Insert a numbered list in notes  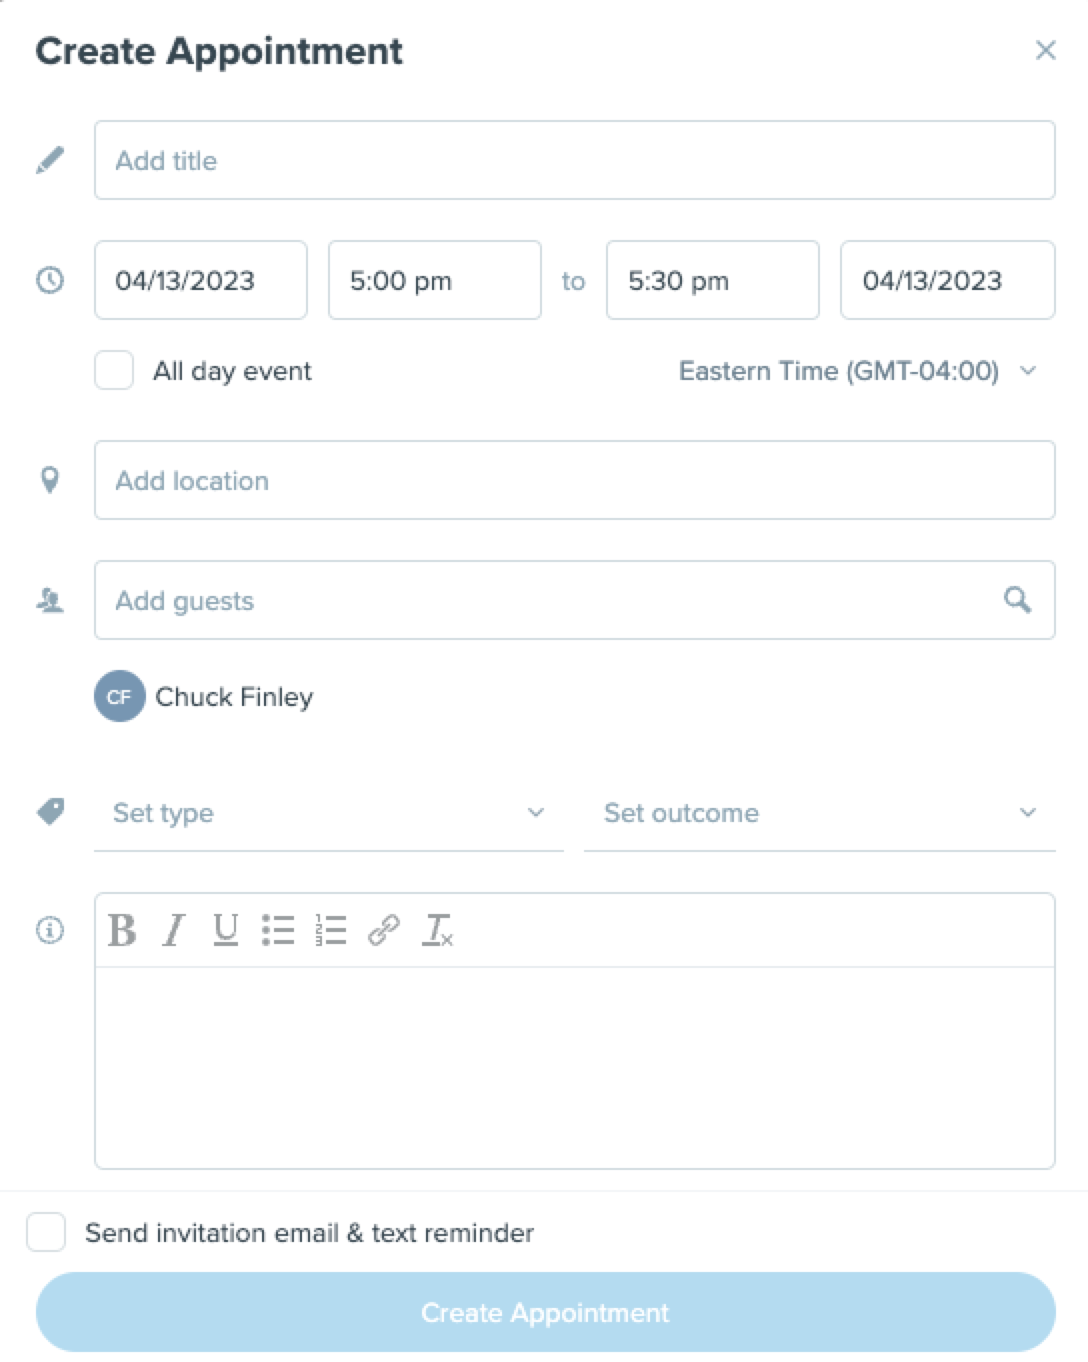pos(330,930)
